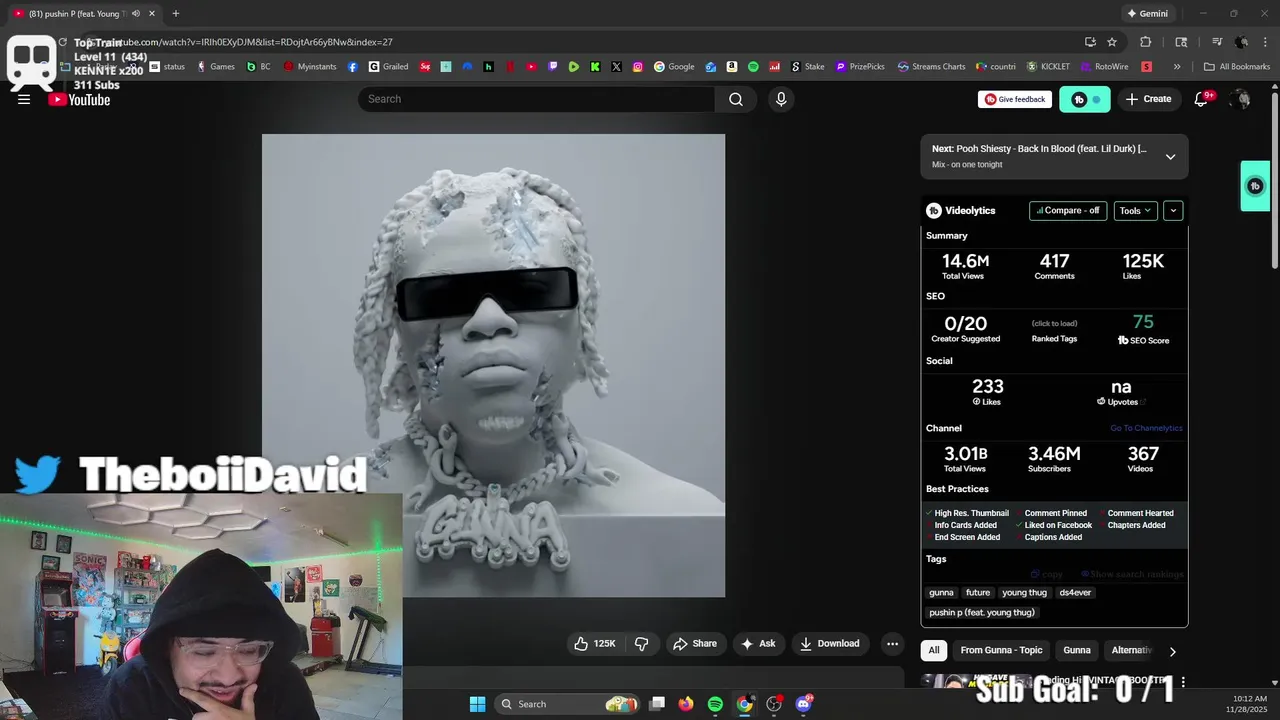Open three-dot menu on suggested video
The height and width of the screenshot is (720, 1280).
click(x=1183, y=682)
